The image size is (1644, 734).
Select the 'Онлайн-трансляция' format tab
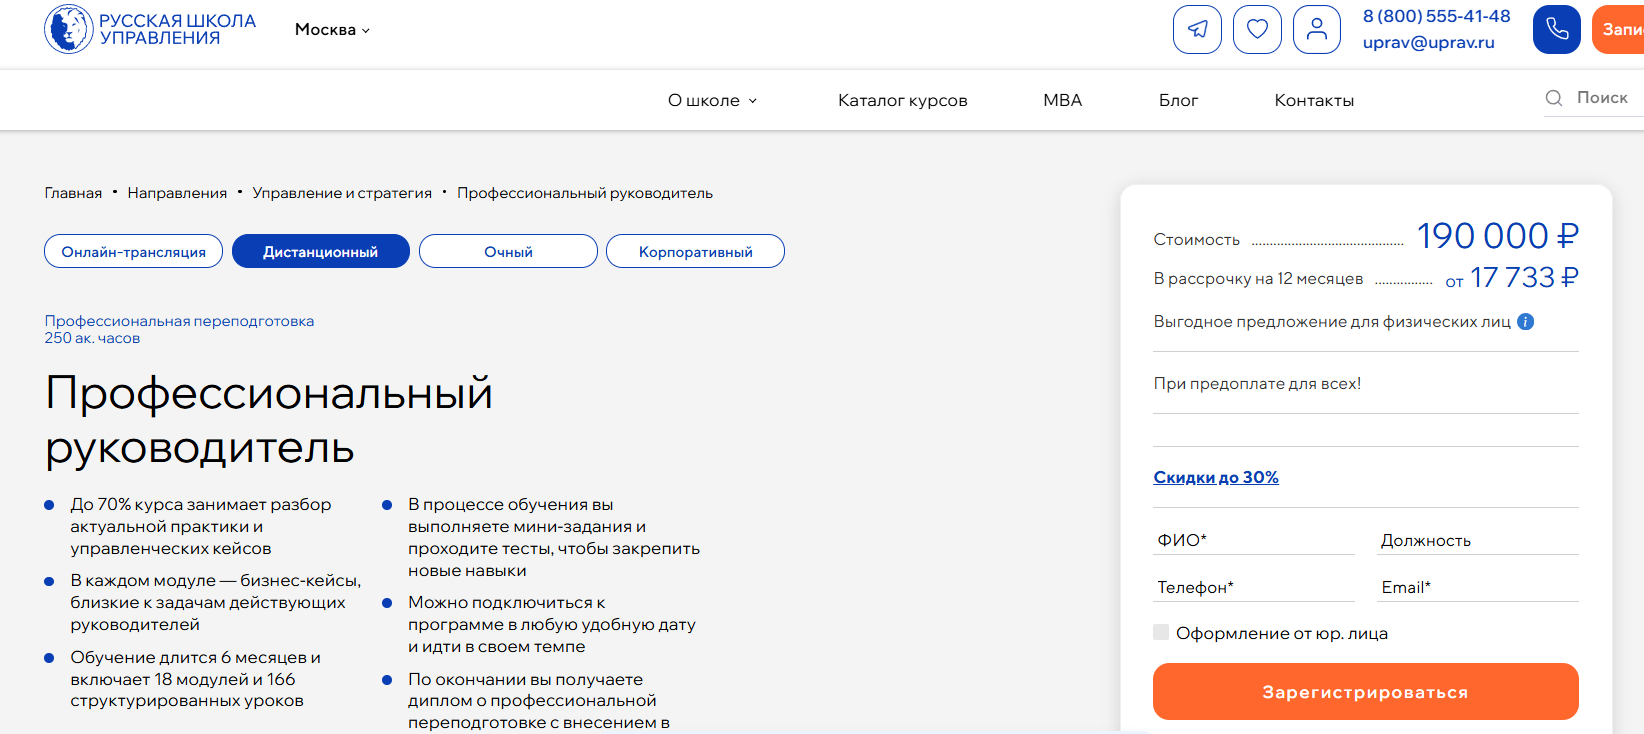(x=134, y=252)
